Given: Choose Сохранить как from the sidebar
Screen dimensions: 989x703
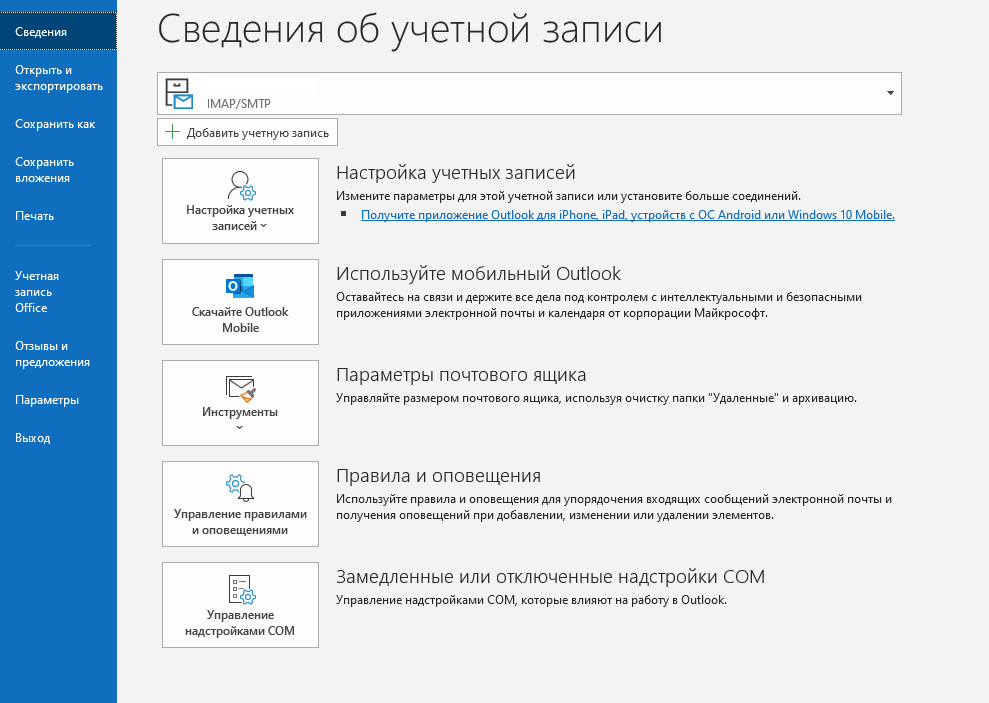Looking at the screenshot, I should click(x=55, y=124).
